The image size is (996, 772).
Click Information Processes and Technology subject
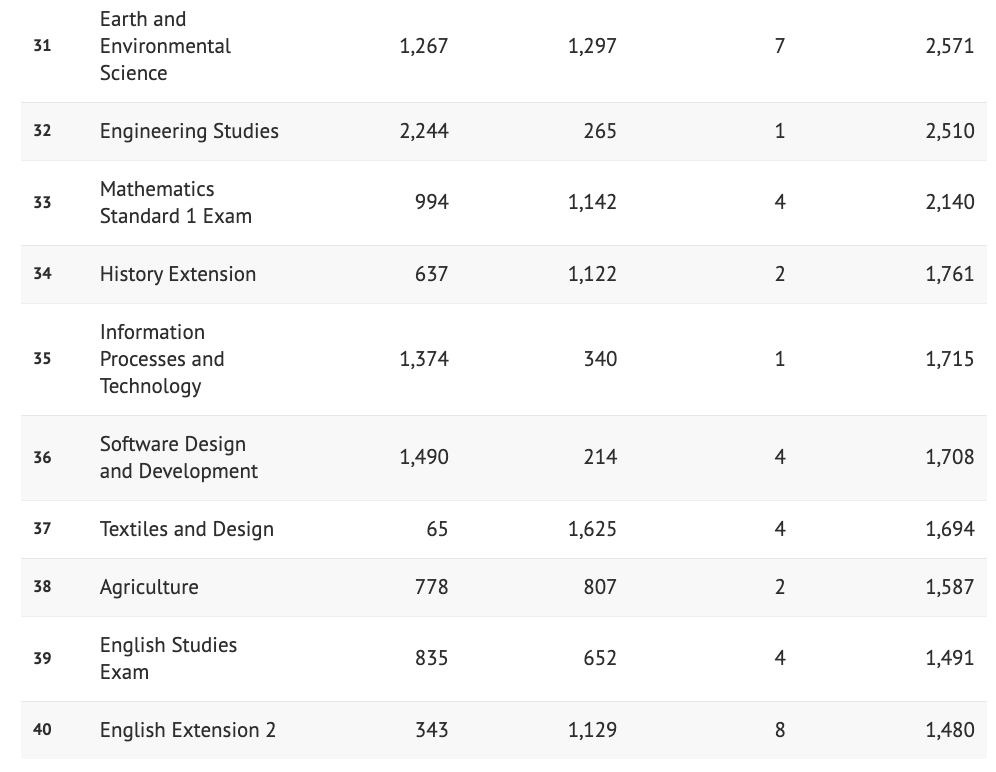162,359
